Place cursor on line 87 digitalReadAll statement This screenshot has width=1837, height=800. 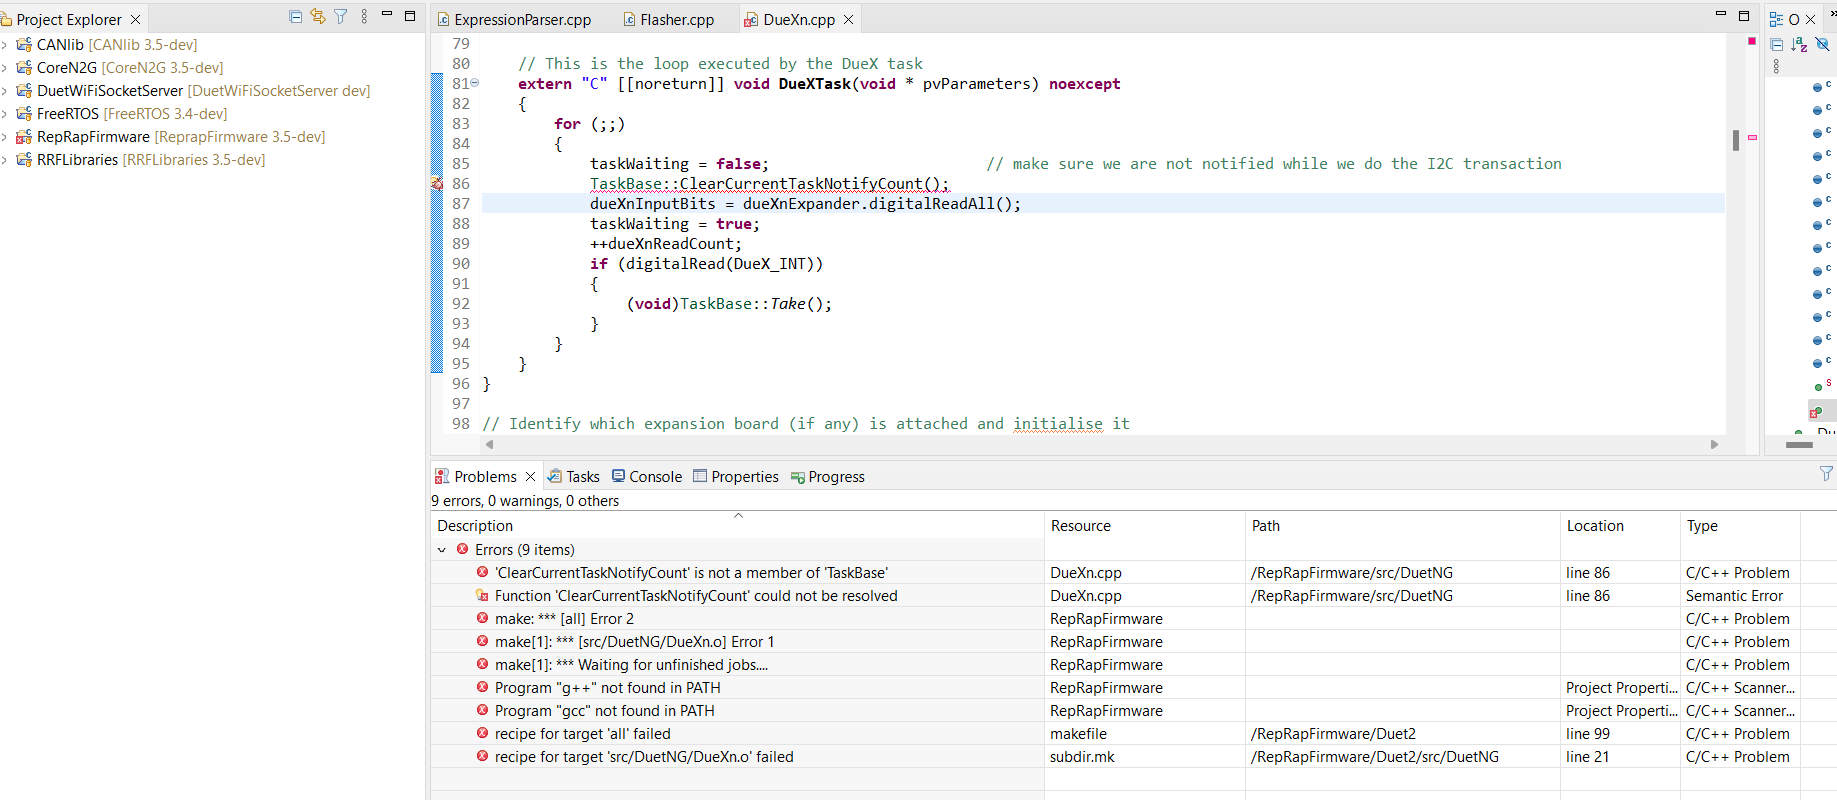pos(805,204)
